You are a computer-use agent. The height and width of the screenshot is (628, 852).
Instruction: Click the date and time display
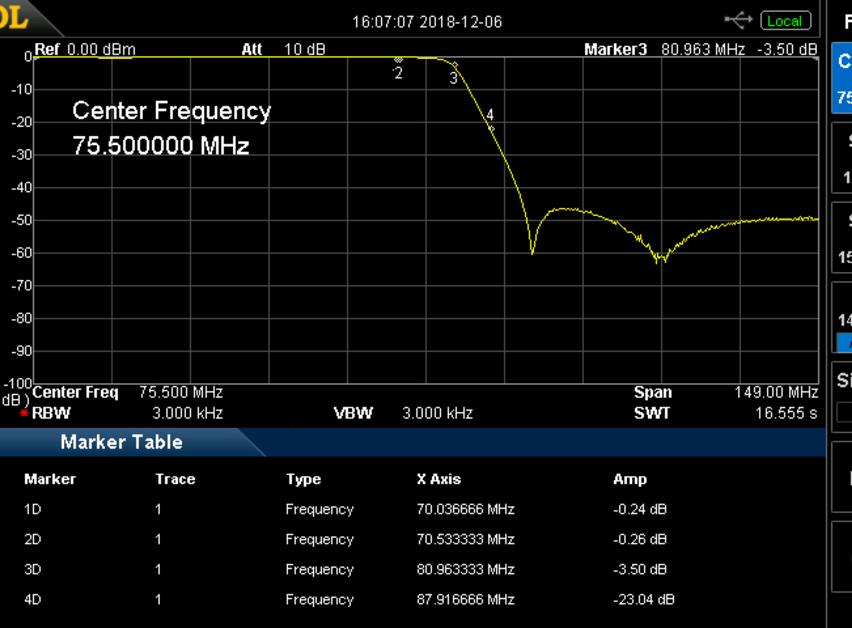(427, 21)
